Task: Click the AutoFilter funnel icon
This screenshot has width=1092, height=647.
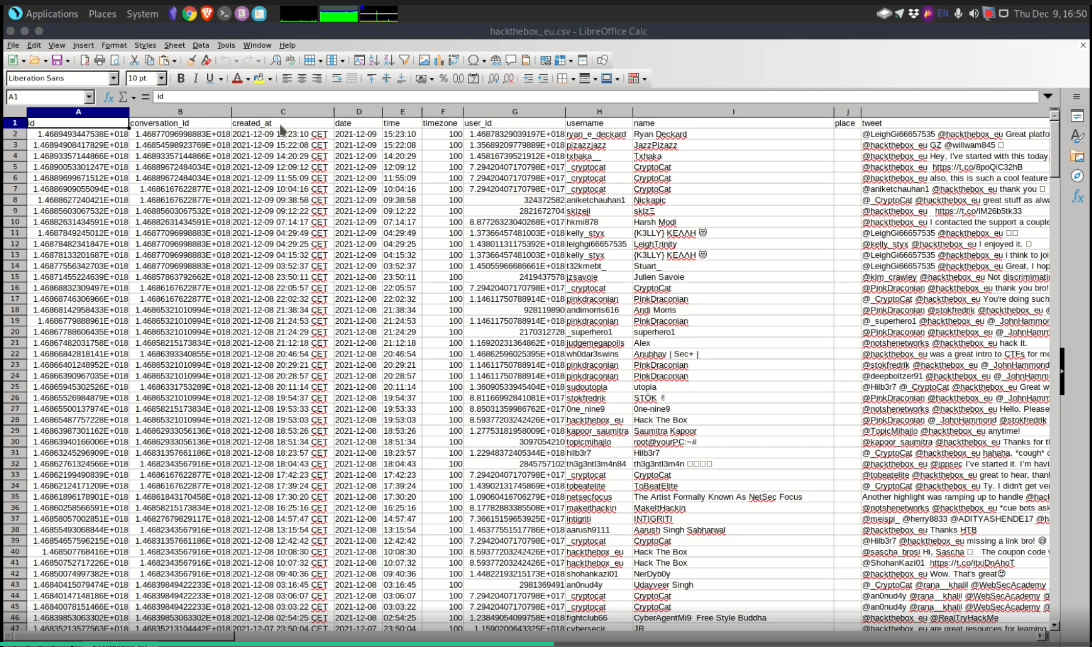Action: tap(404, 61)
